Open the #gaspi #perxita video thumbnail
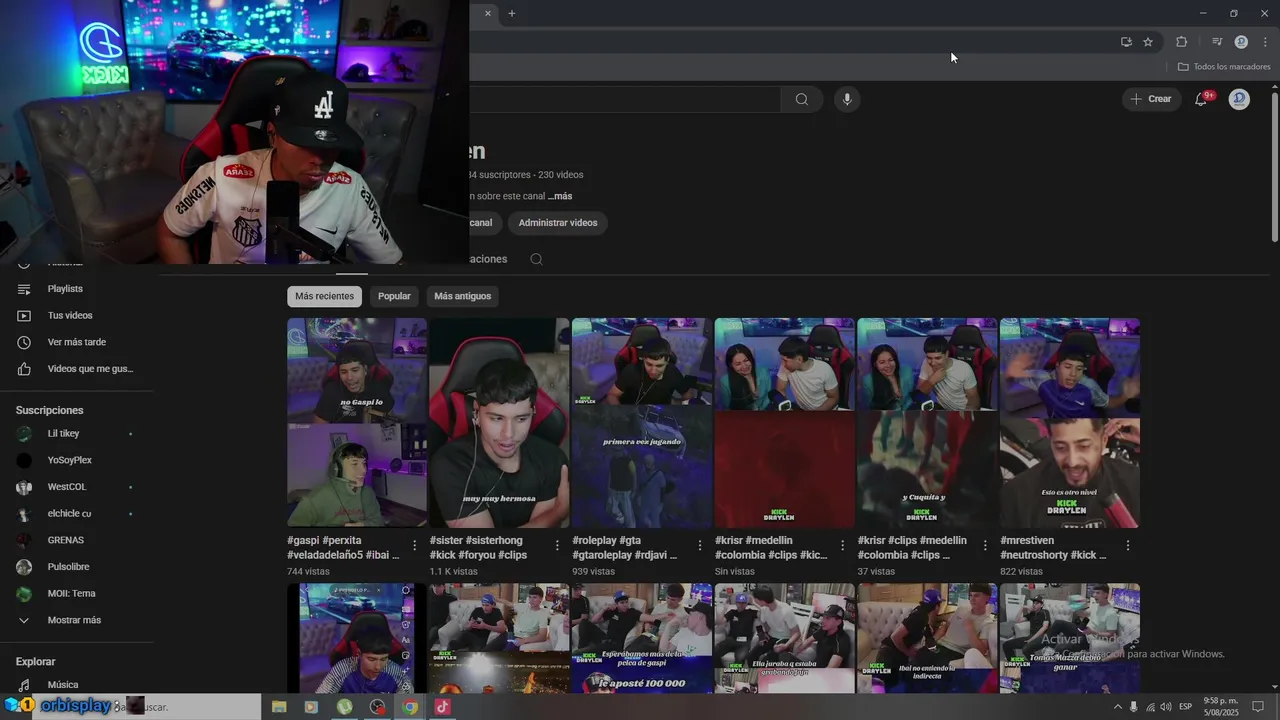 (357, 422)
